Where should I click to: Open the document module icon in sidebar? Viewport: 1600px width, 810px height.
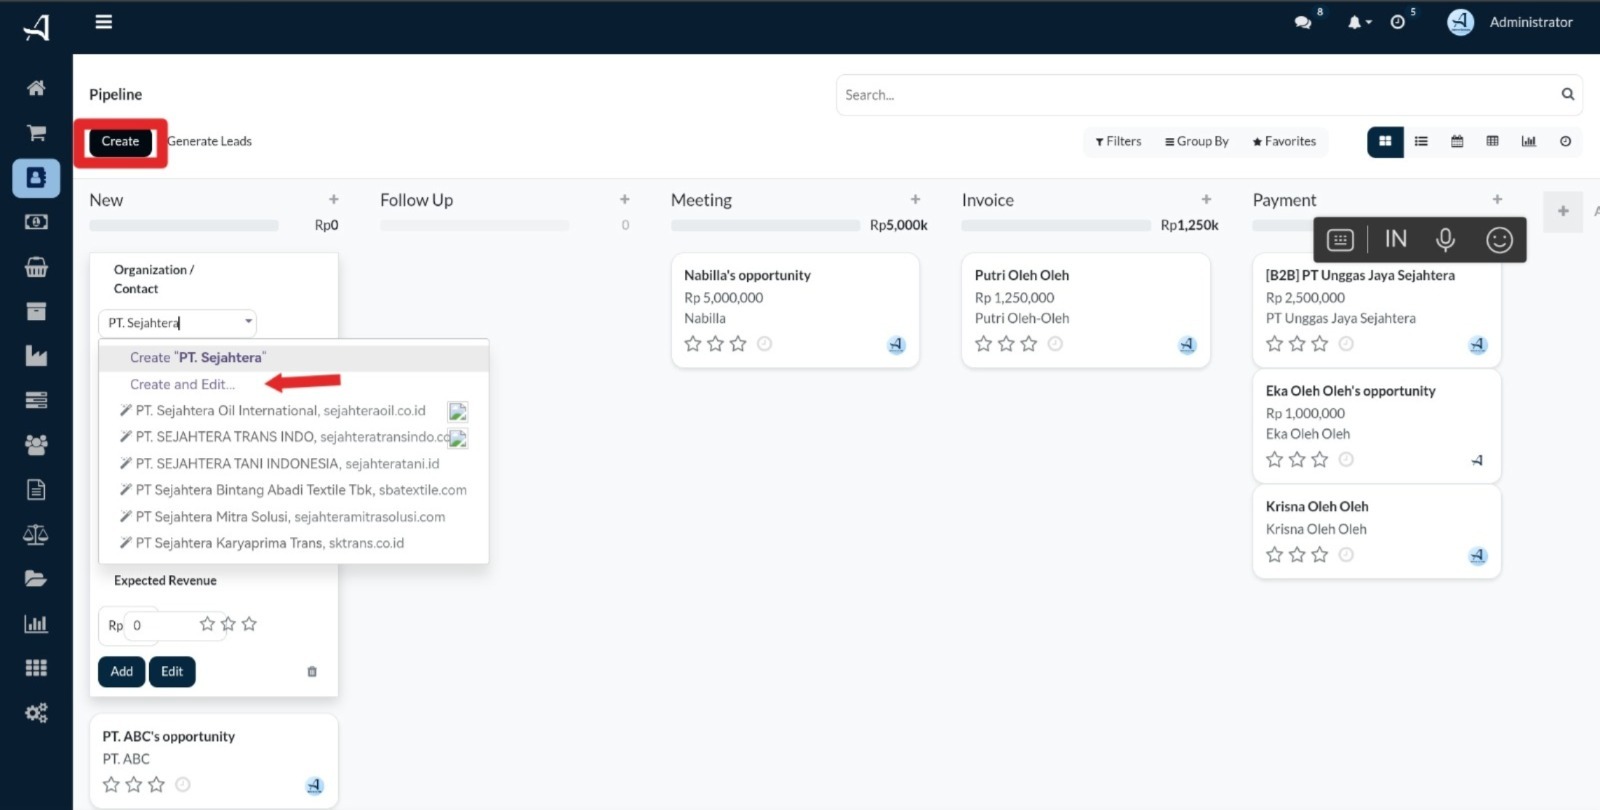tap(36, 489)
